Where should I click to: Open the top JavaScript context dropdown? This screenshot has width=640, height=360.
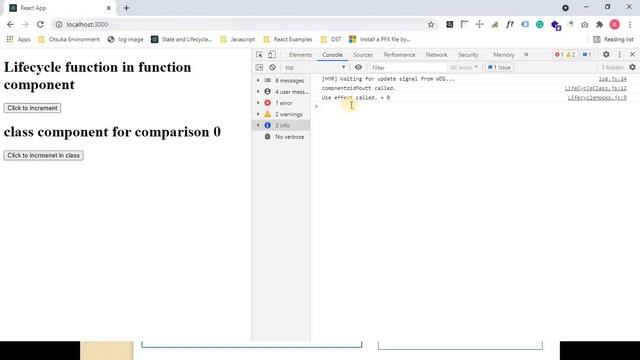tap(315, 67)
